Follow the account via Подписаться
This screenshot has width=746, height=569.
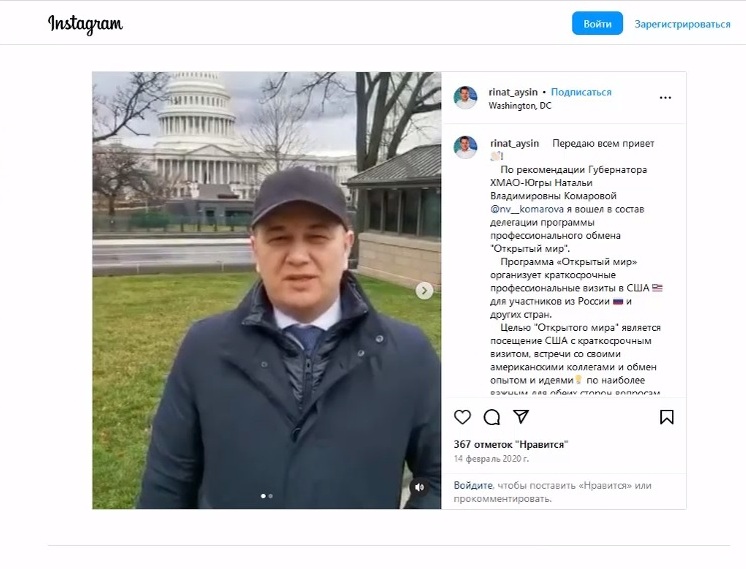(x=581, y=92)
